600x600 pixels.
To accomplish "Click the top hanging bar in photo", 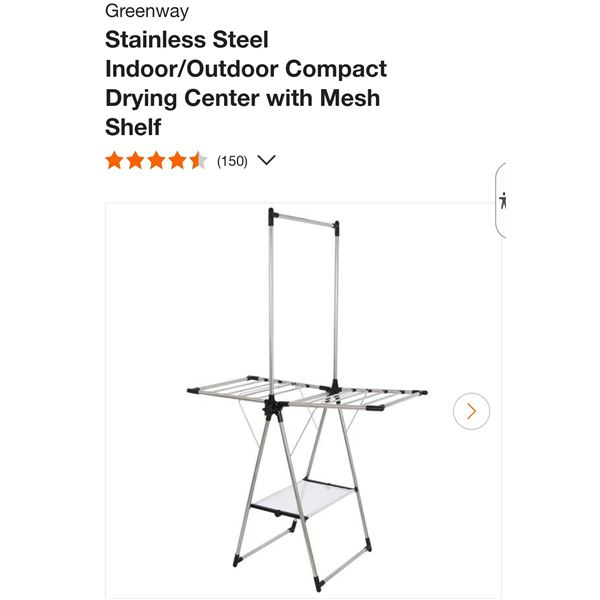I will 307,215.
